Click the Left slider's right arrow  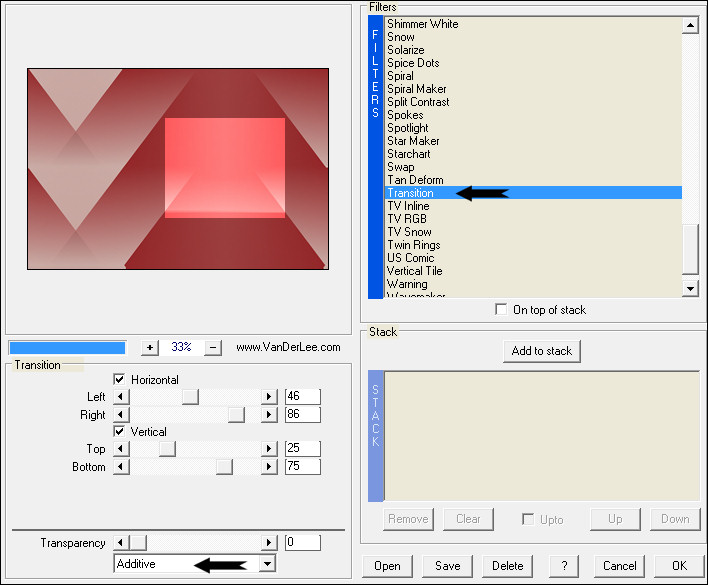[269, 397]
